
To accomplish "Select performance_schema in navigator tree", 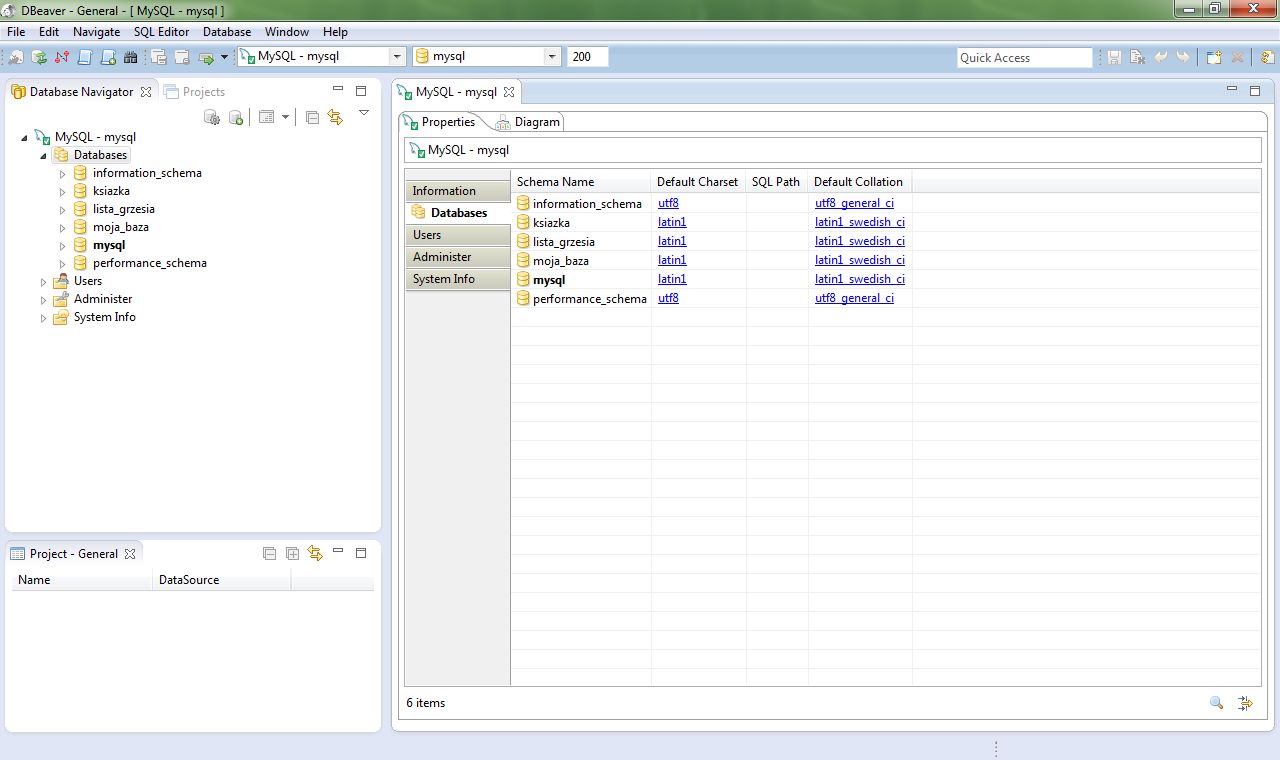I will (150, 263).
